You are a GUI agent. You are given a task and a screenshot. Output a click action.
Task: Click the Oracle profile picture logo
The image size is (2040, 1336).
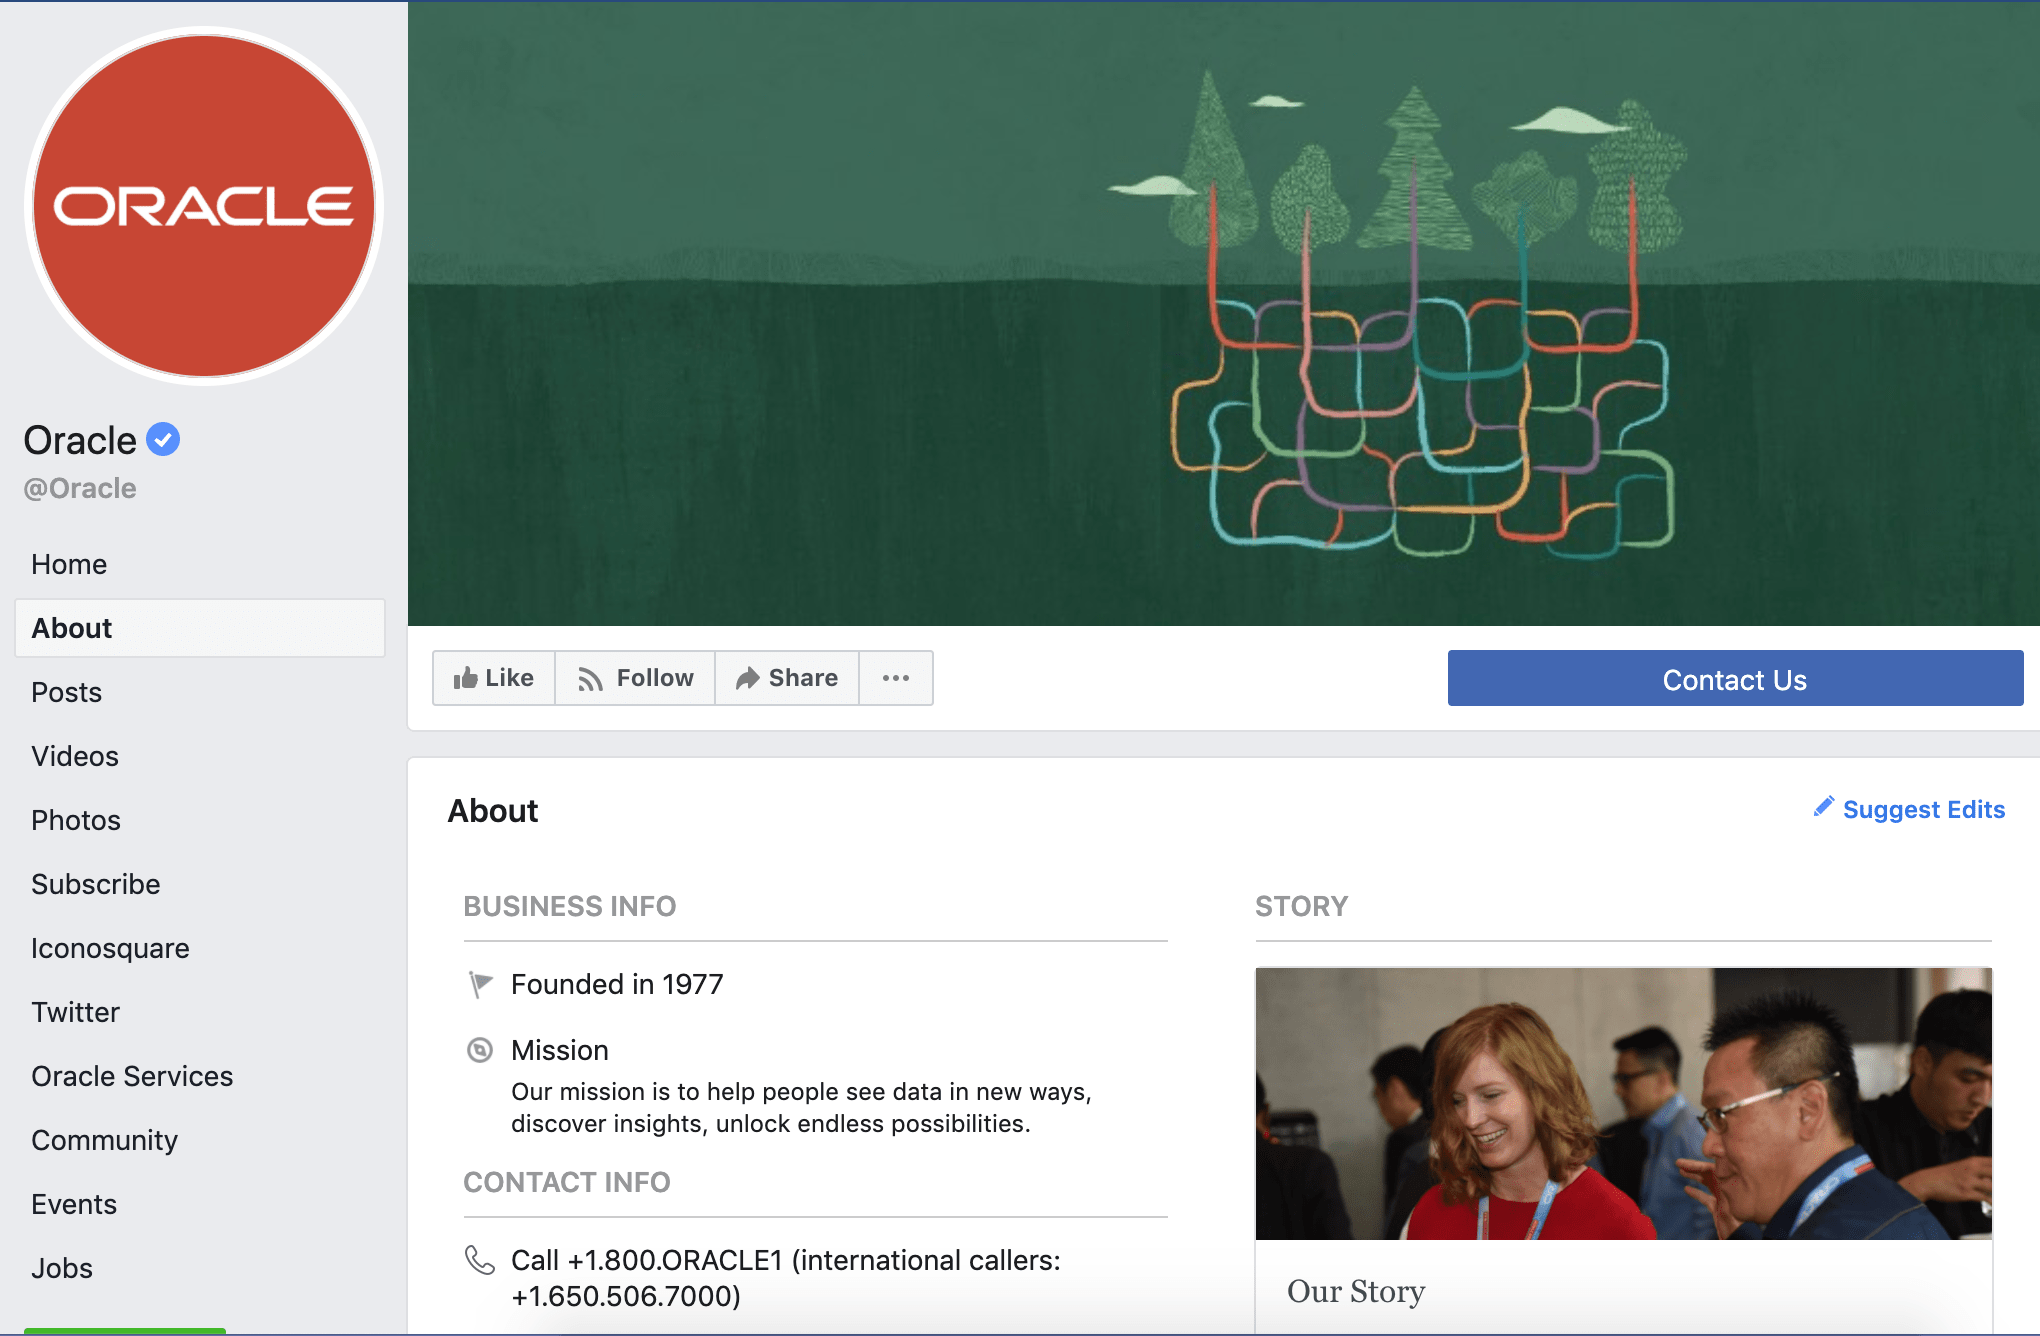(204, 206)
